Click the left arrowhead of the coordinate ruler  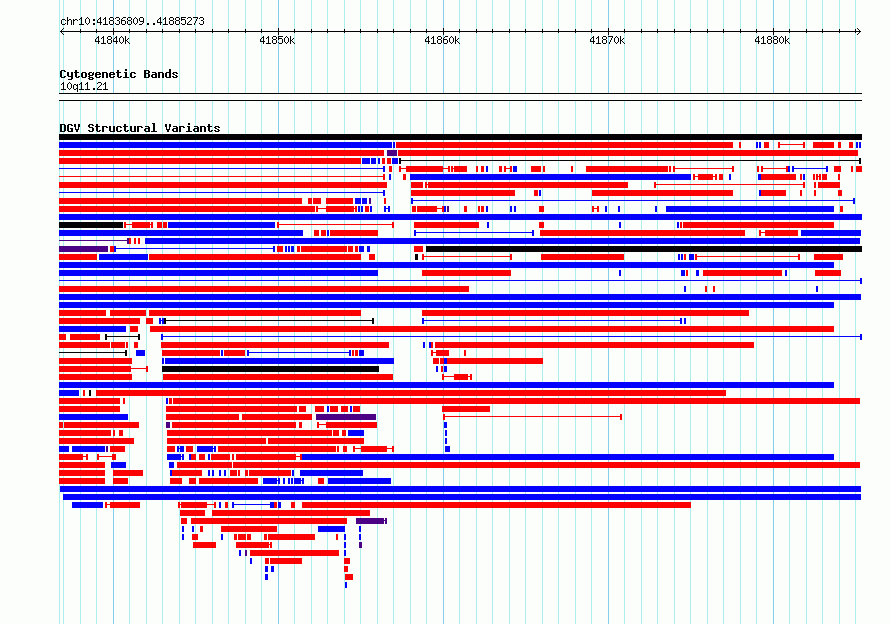point(62,31)
